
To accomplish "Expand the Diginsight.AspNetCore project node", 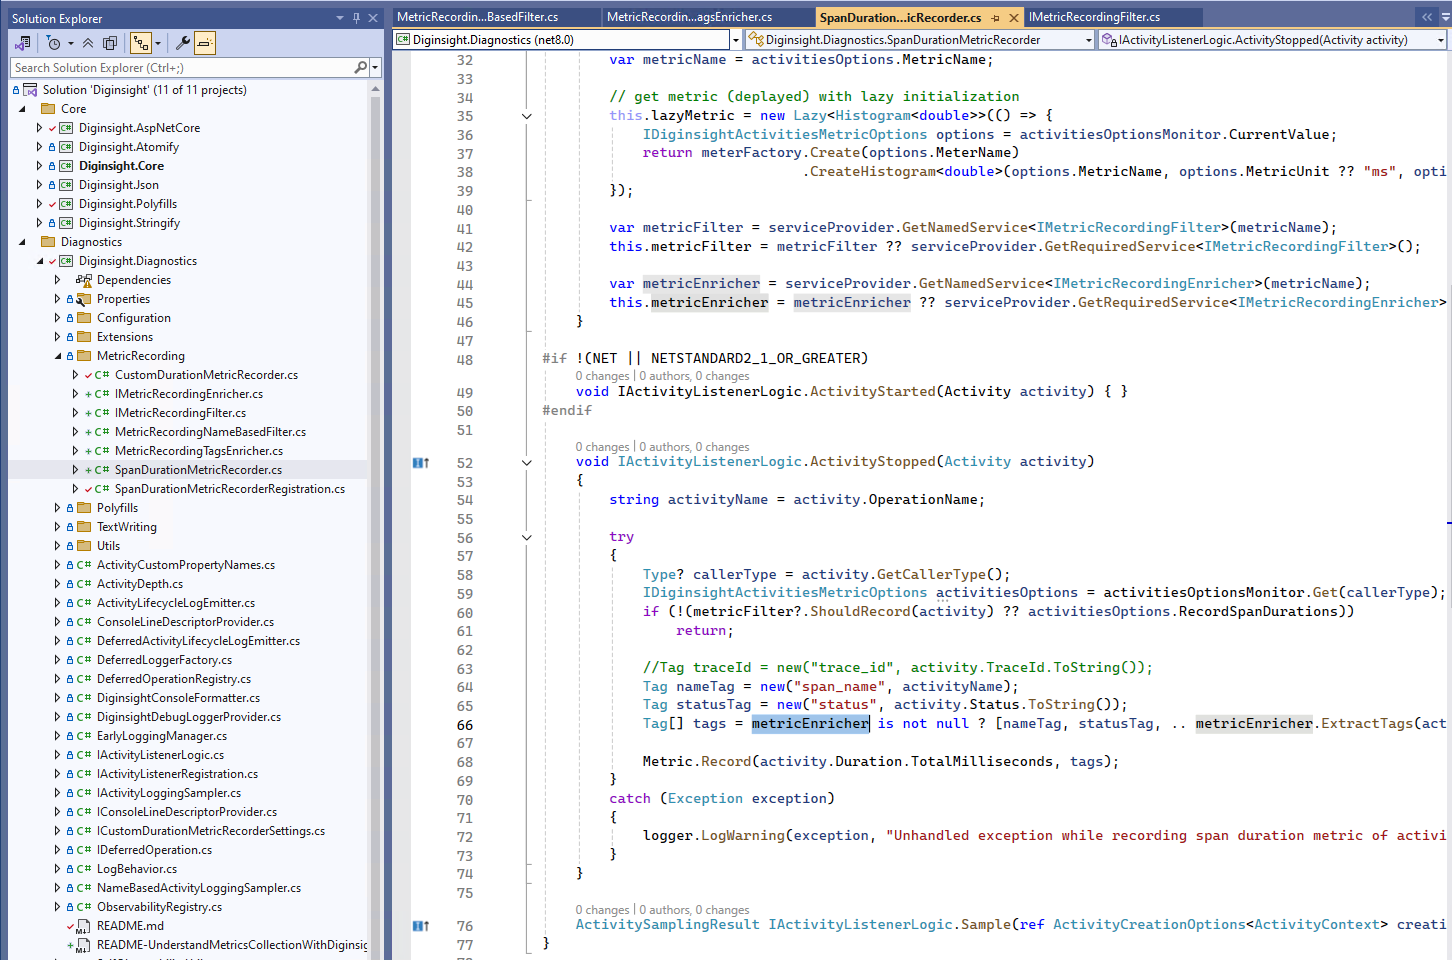I will tap(39, 128).
